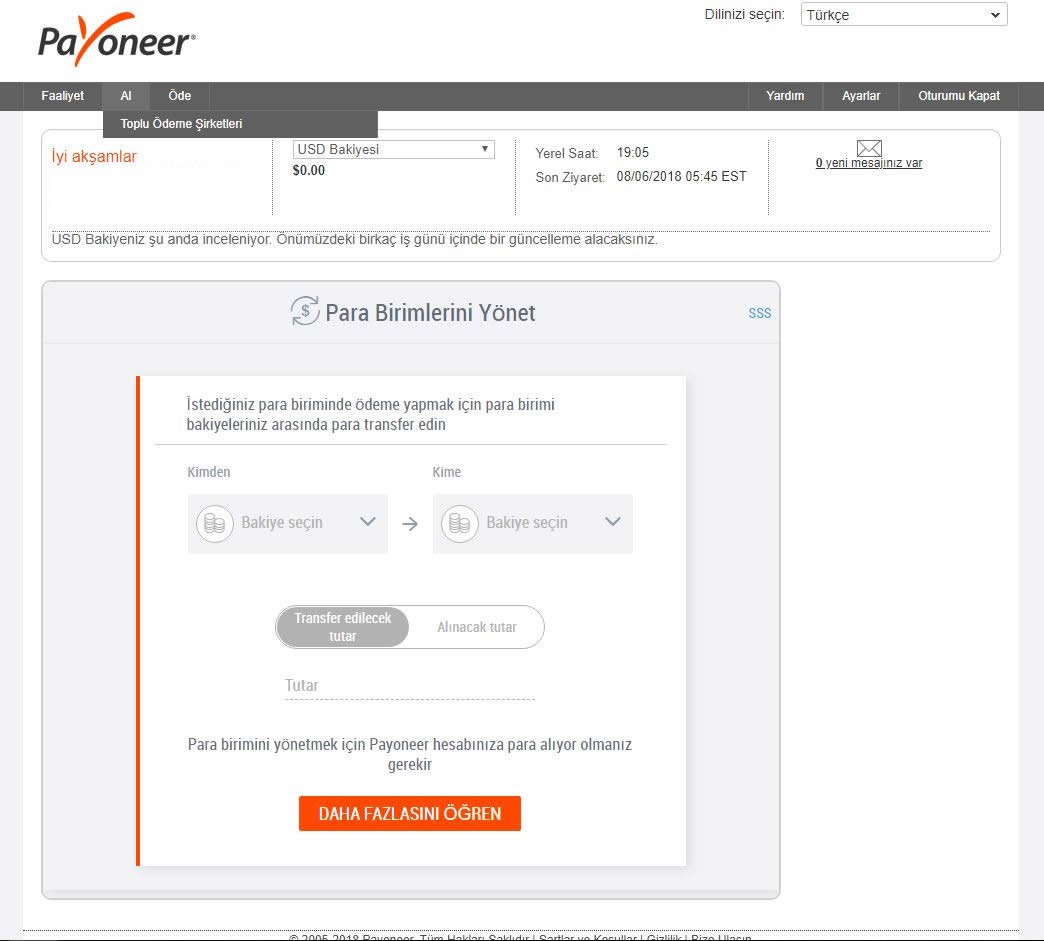
Task: Switch to 'Alınacak tutar' toggle option
Action: click(477, 627)
